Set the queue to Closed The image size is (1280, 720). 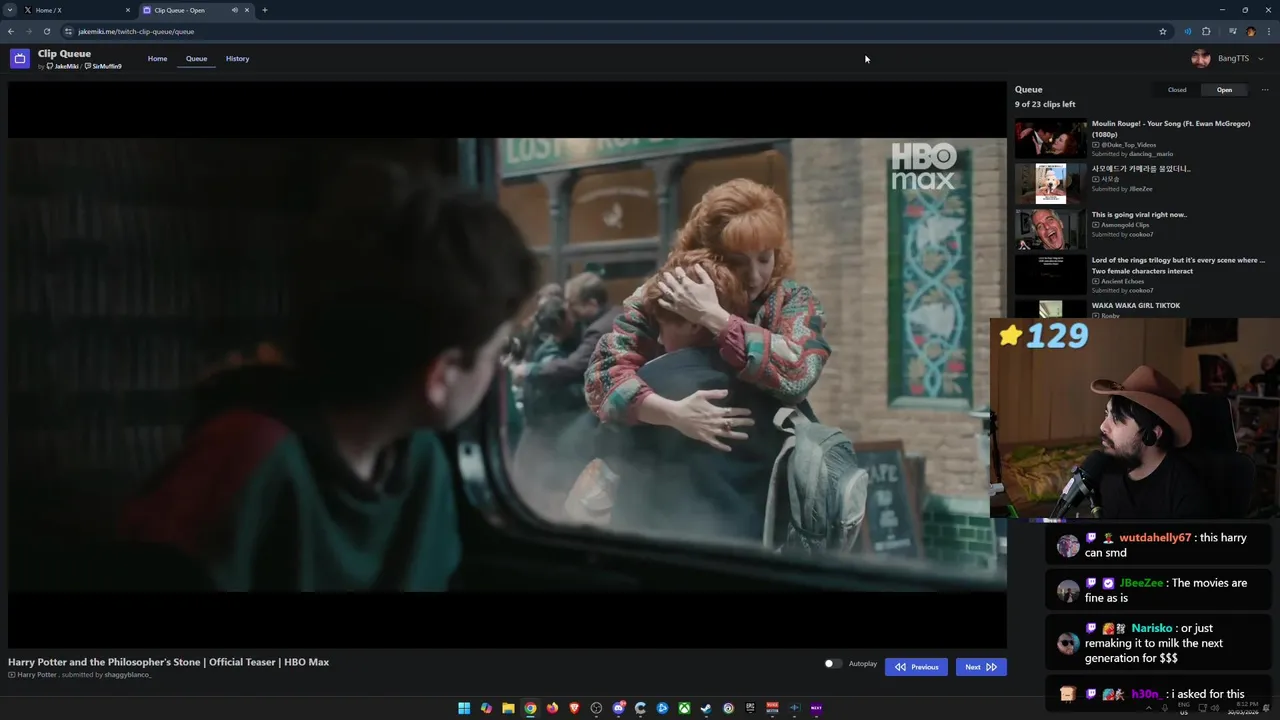pos(1177,90)
